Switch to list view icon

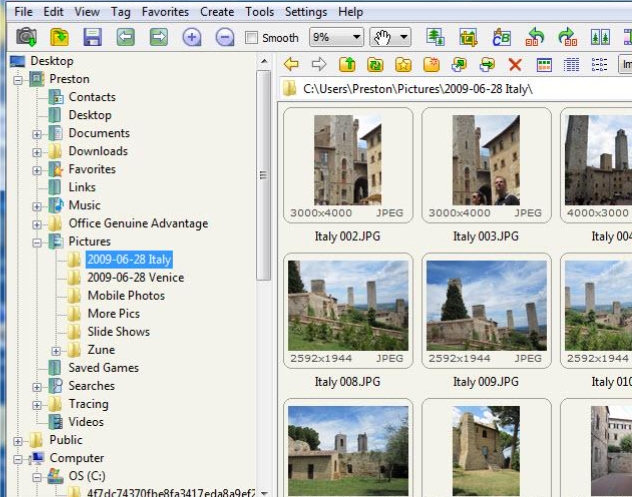[x=599, y=64]
